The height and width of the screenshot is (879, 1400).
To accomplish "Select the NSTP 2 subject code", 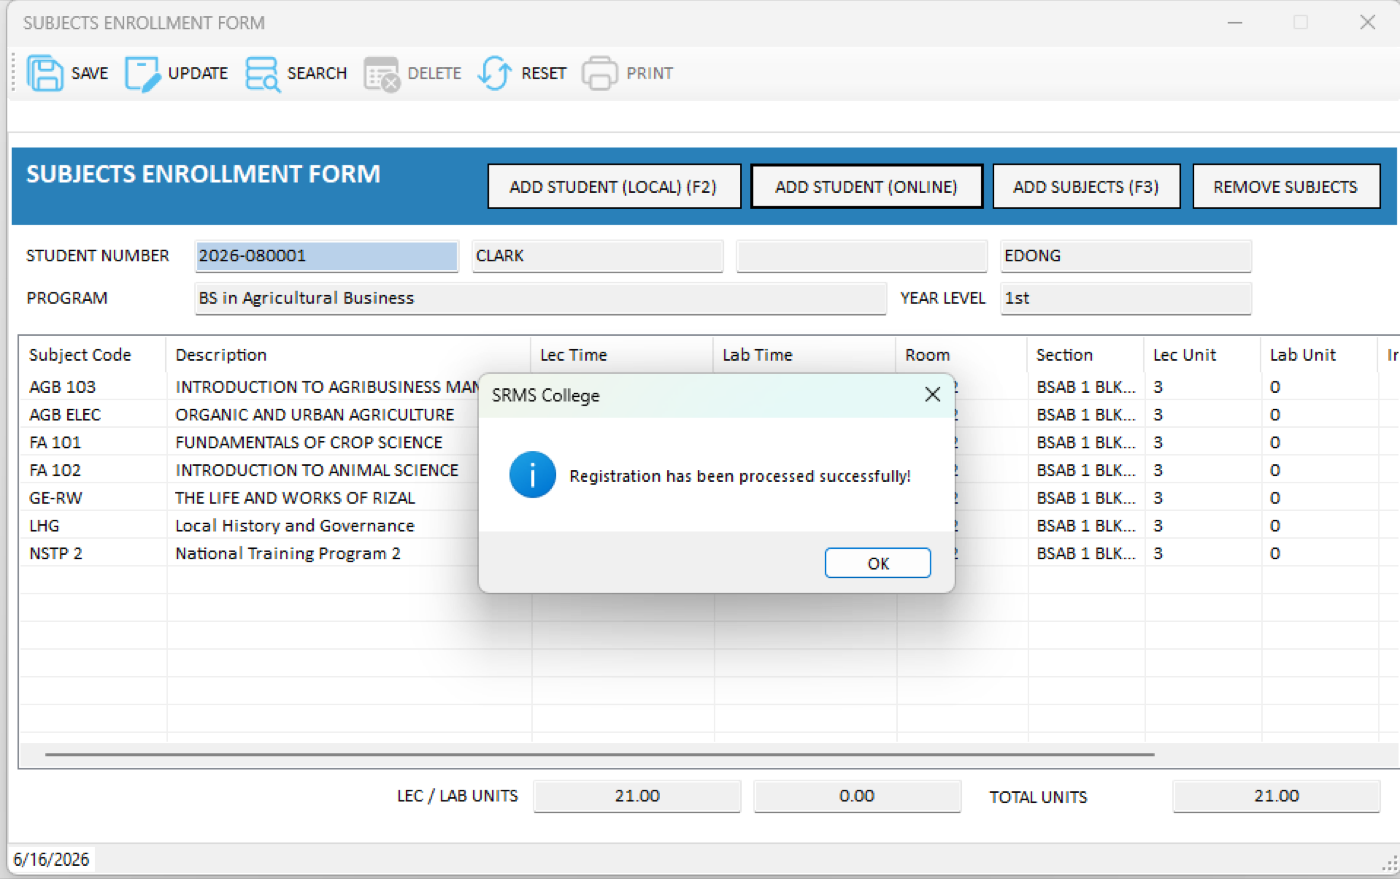I will click(56, 553).
